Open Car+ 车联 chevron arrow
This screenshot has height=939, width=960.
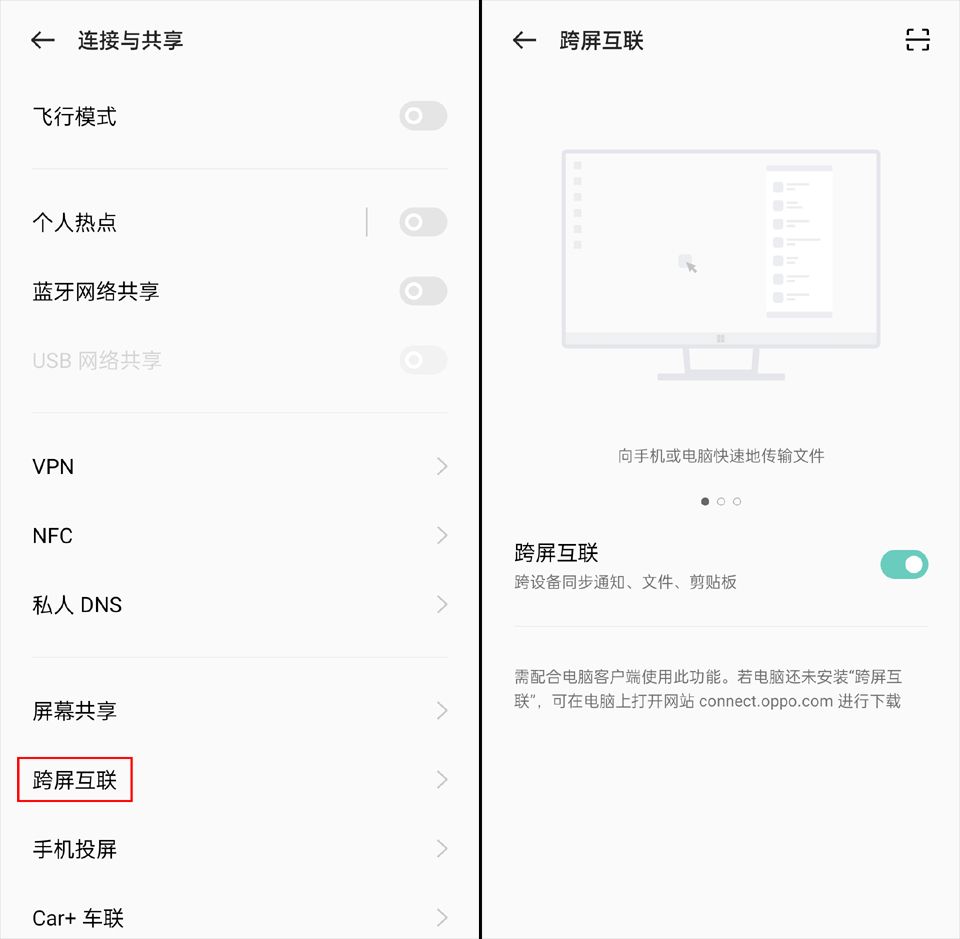pyautogui.click(x=442, y=918)
